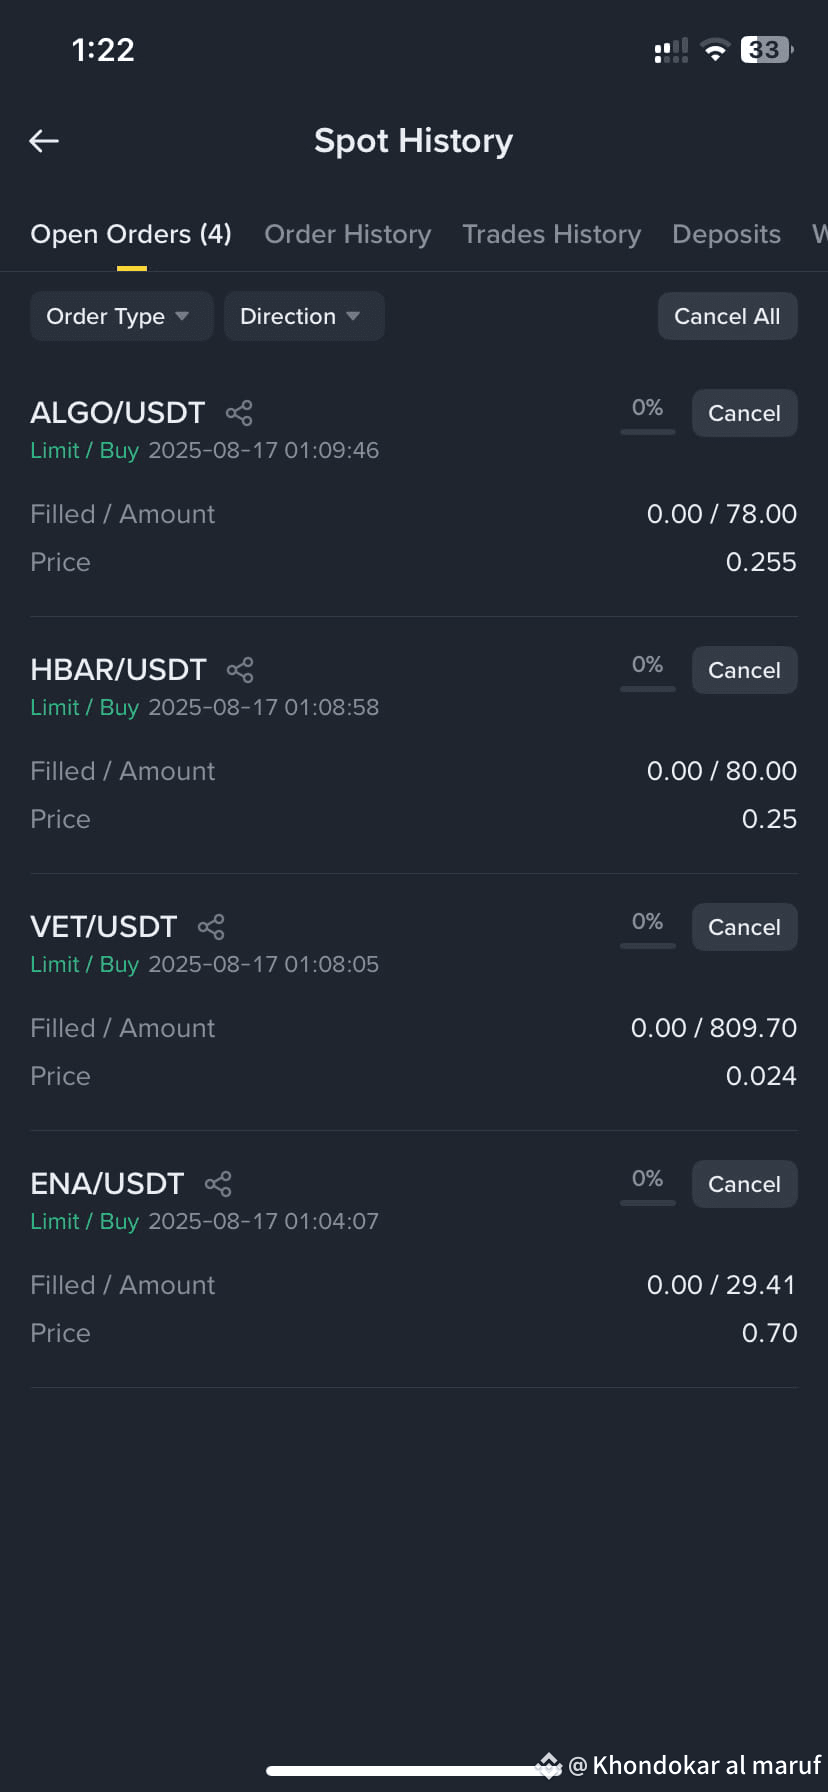
Task: Cancel the ALGO/USDT limit order
Action: (744, 413)
